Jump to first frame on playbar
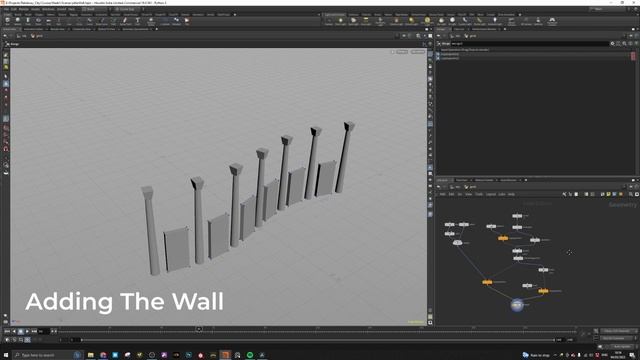 7,331
